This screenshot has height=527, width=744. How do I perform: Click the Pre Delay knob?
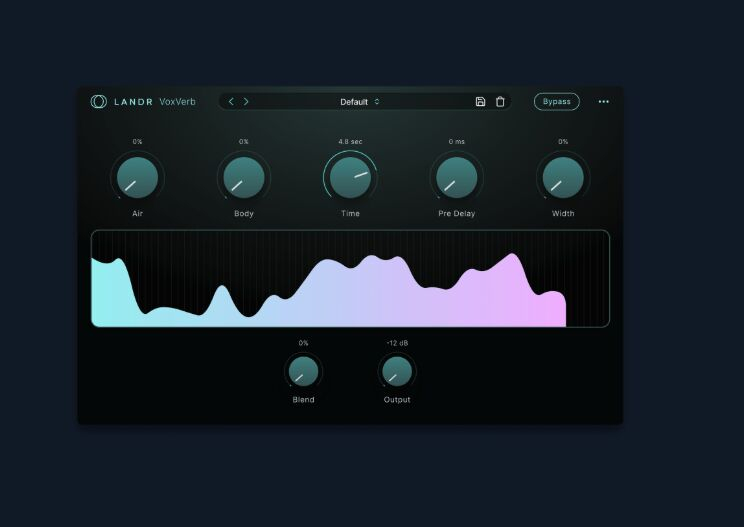[456, 177]
